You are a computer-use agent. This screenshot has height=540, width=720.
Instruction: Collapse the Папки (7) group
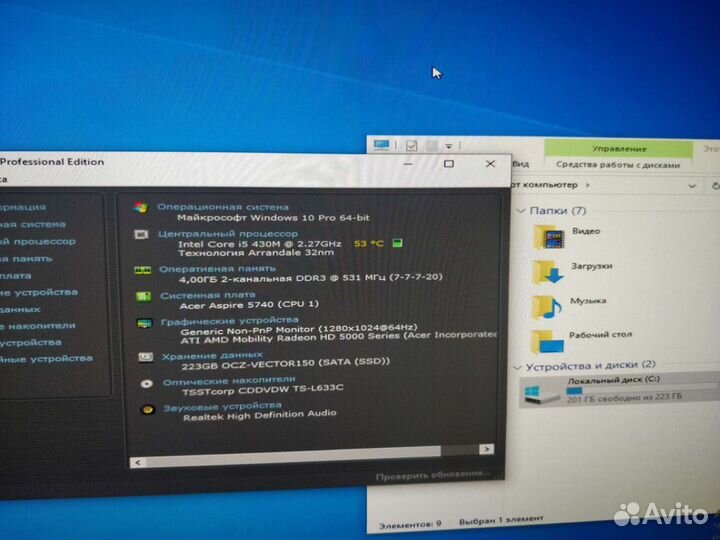[x=521, y=211]
